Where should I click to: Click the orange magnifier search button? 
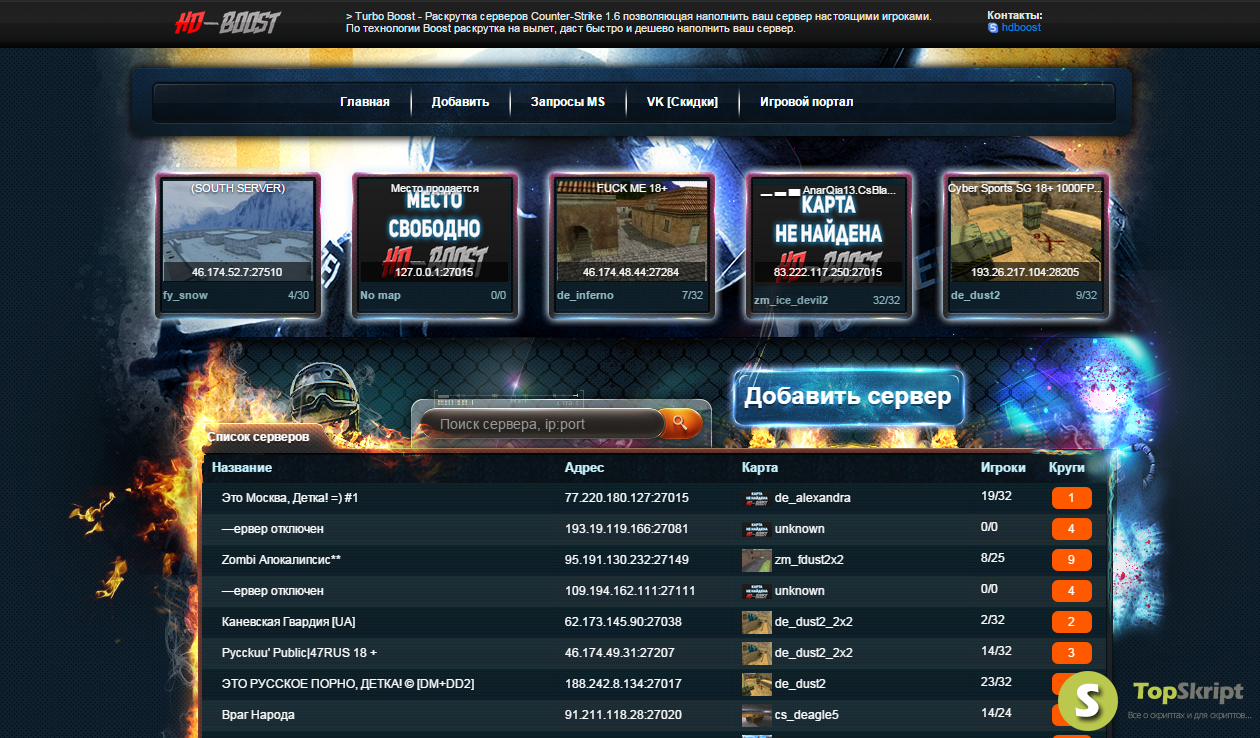click(680, 423)
